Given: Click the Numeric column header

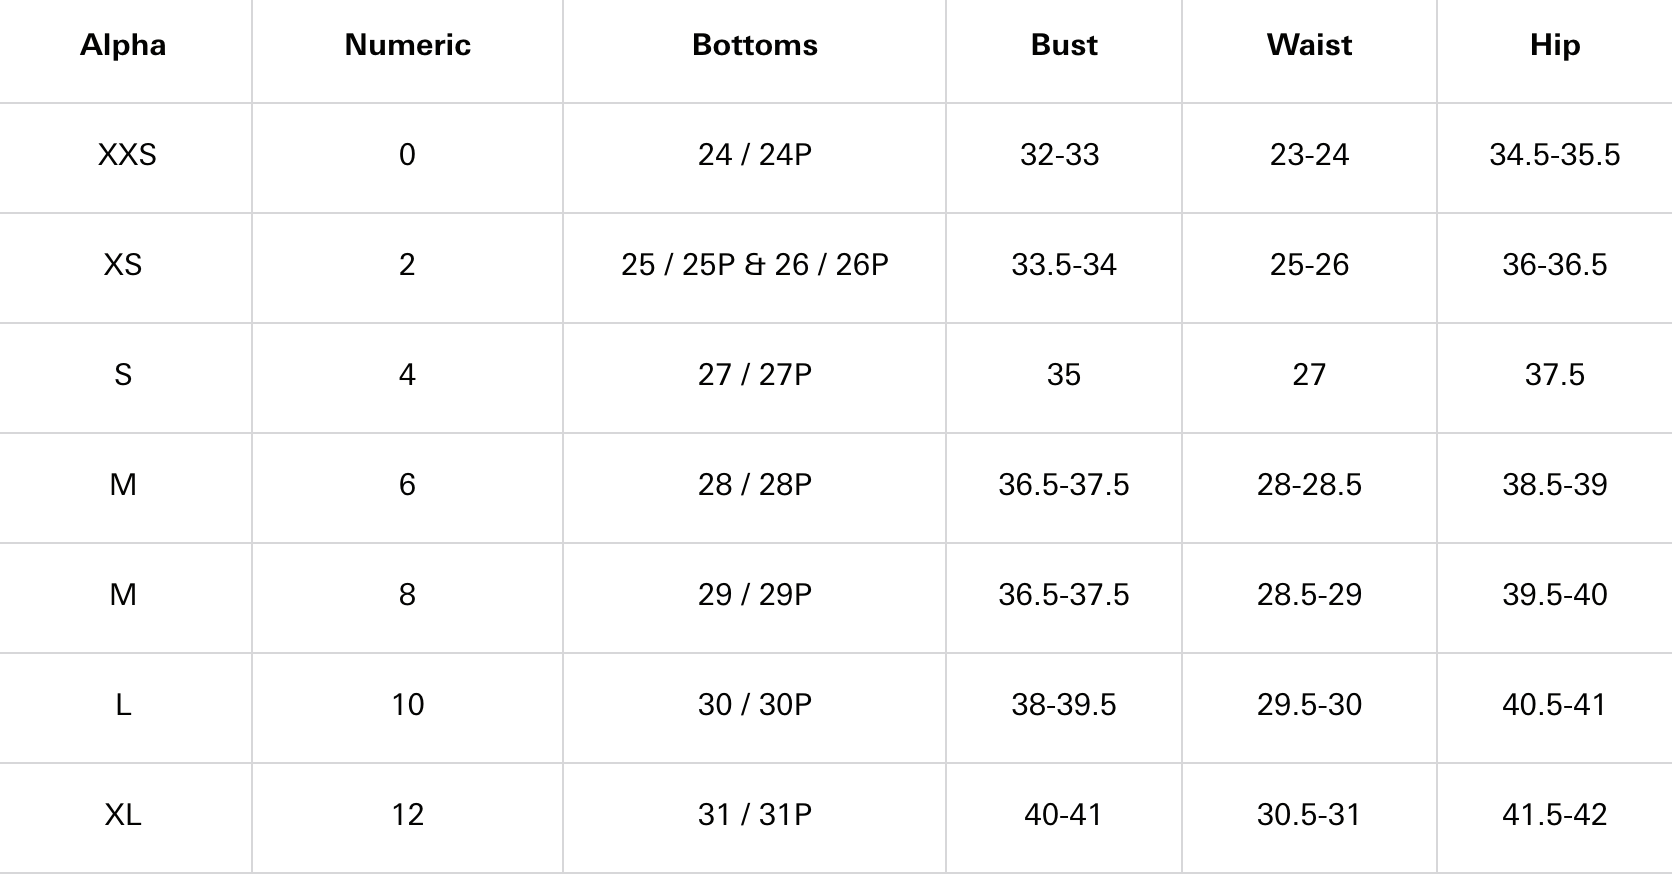Looking at the screenshot, I should pos(407,45).
